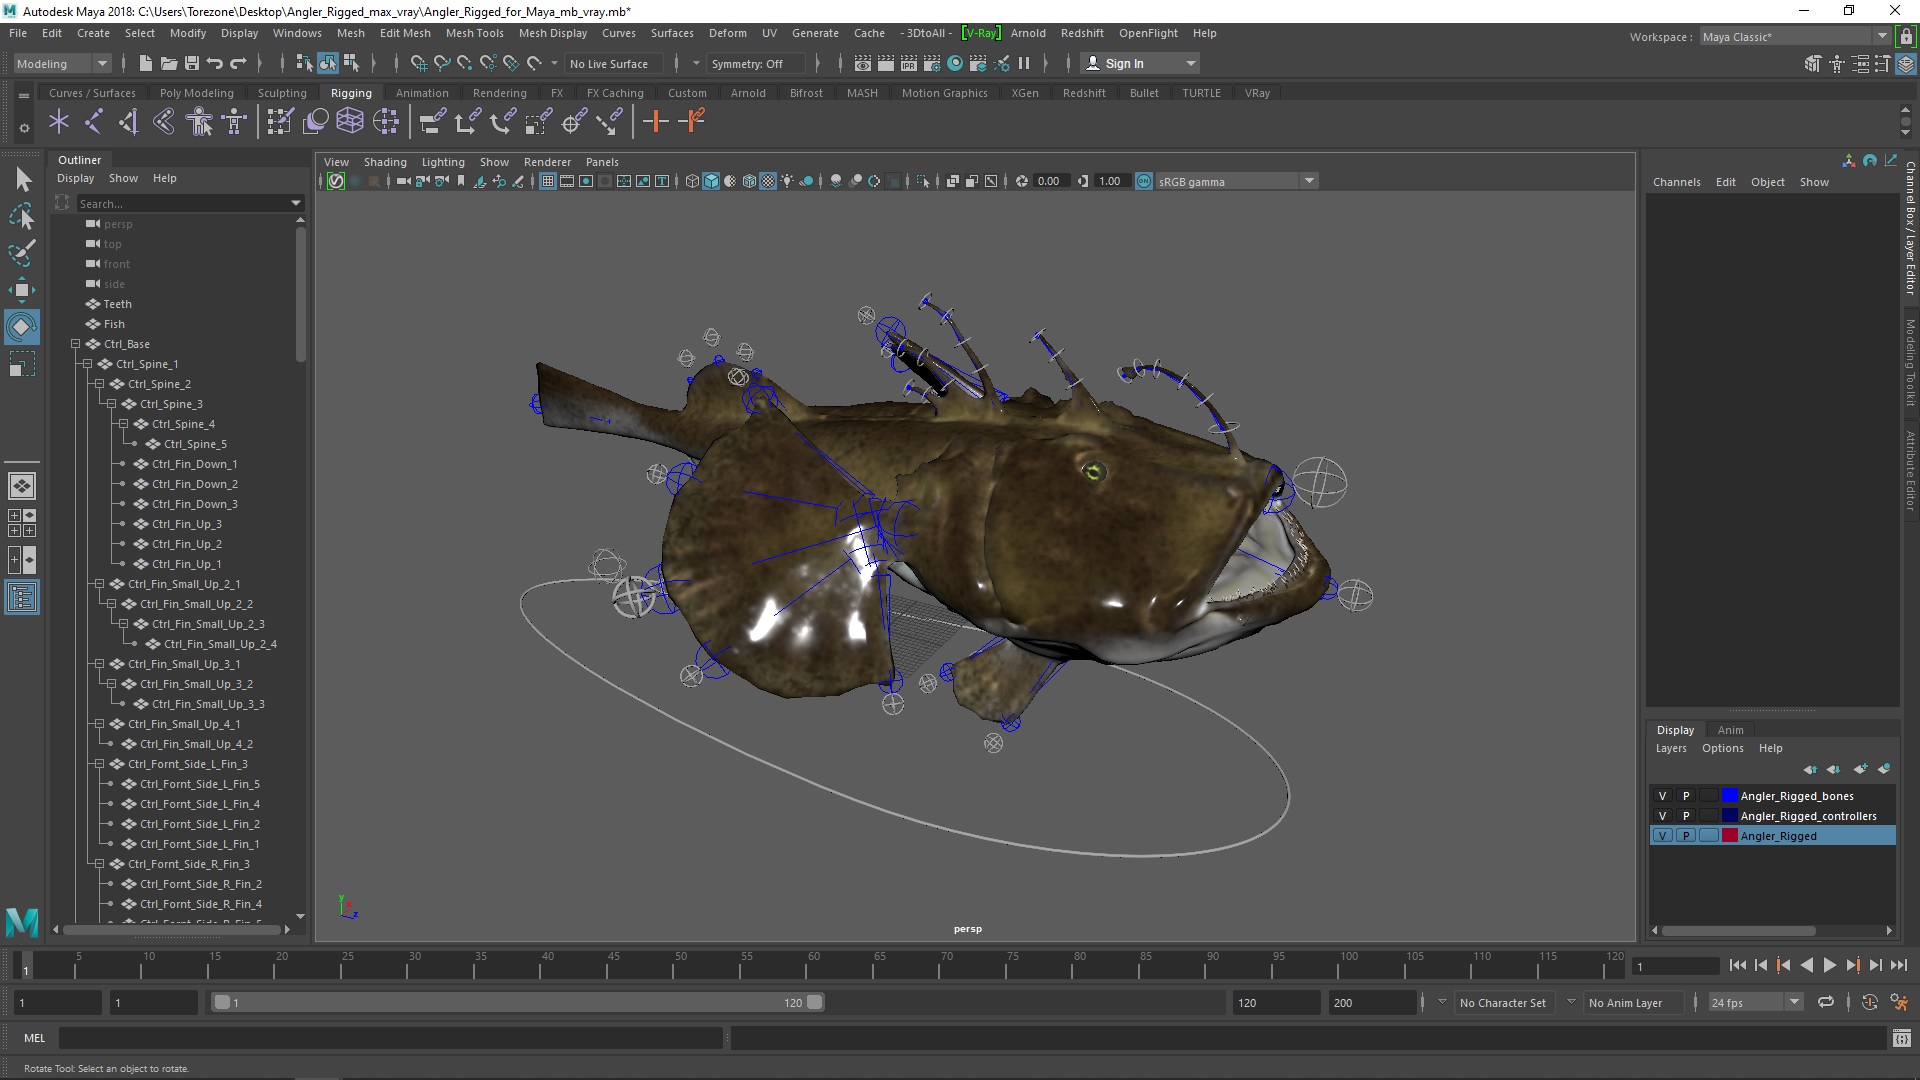This screenshot has width=1920, height=1080.
Task: Select the Paint Selection tool in toolbox
Action: [x=22, y=252]
